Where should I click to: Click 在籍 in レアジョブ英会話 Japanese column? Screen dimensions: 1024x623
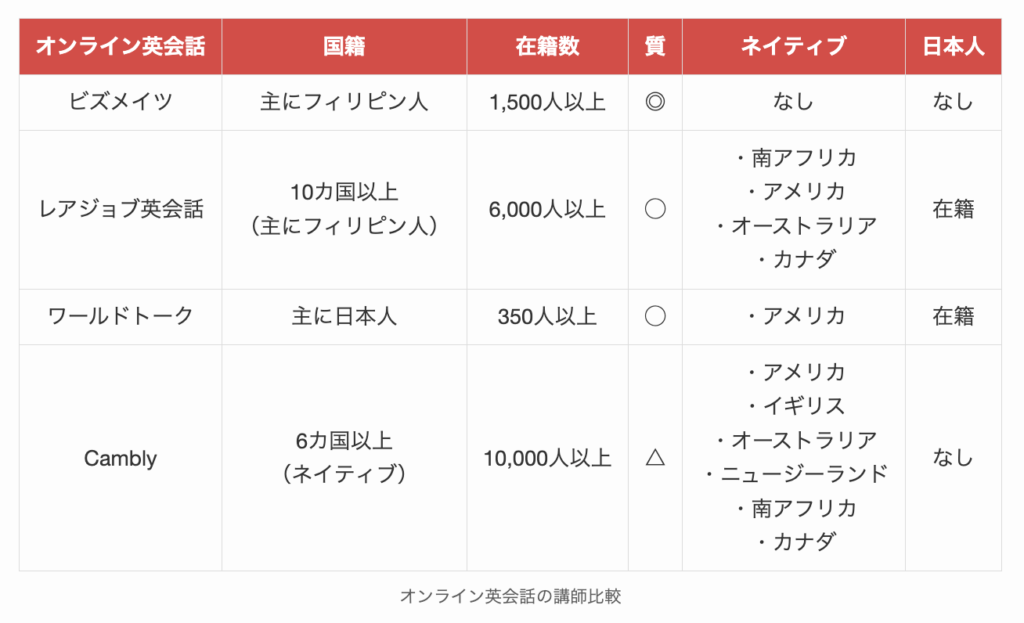coord(953,209)
